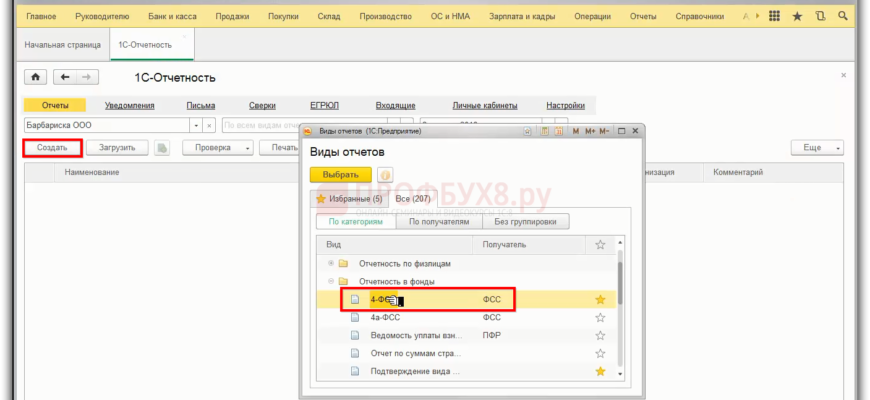Open organization Барбариска ООО dropdown arrow
The width and height of the screenshot is (870, 400).
click(x=196, y=125)
